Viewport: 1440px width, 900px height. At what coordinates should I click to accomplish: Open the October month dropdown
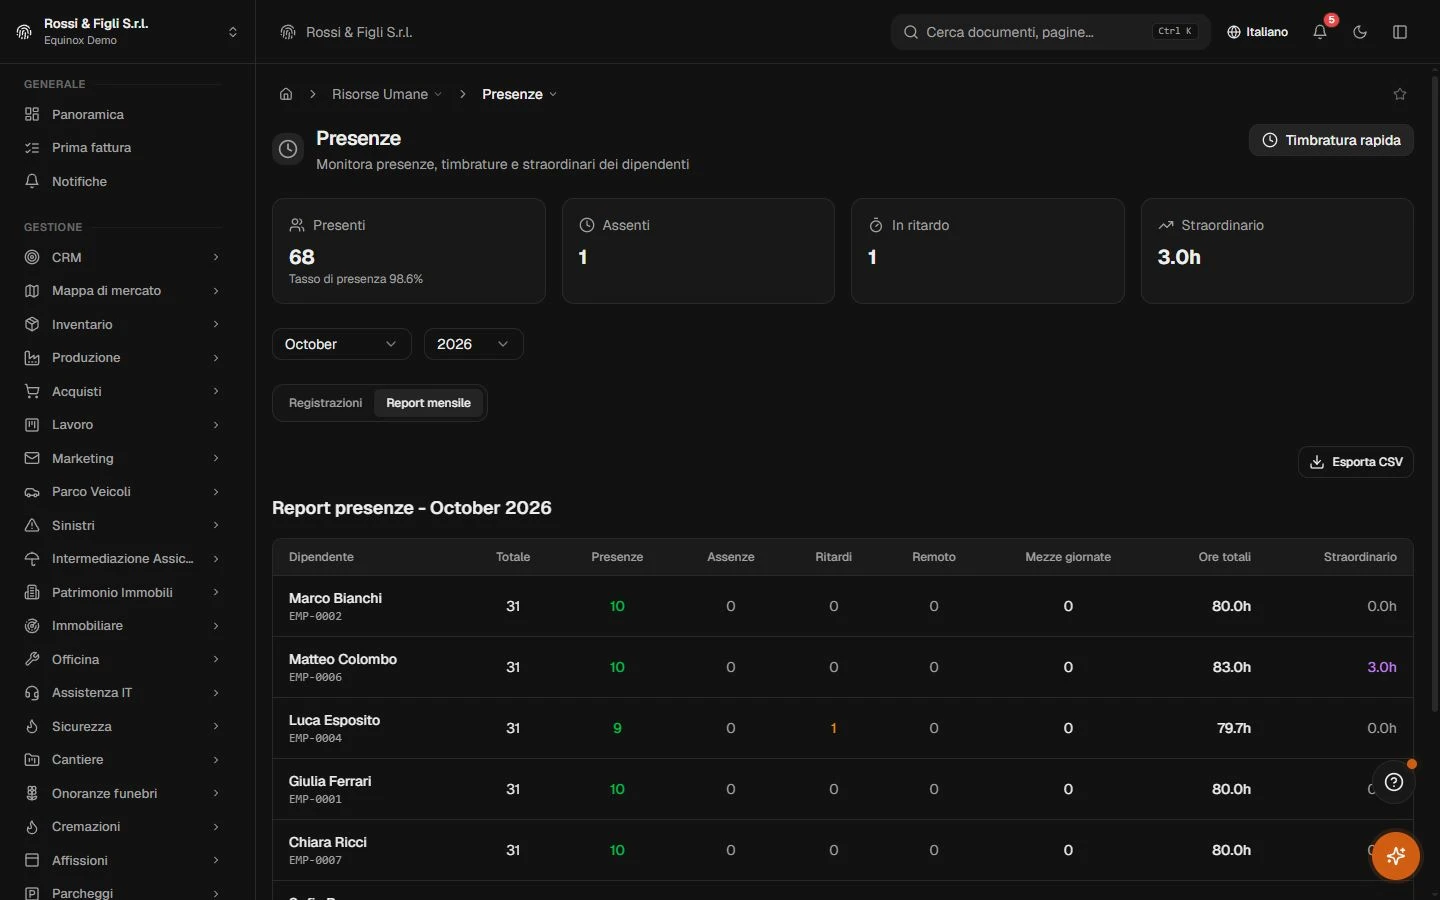341,344
